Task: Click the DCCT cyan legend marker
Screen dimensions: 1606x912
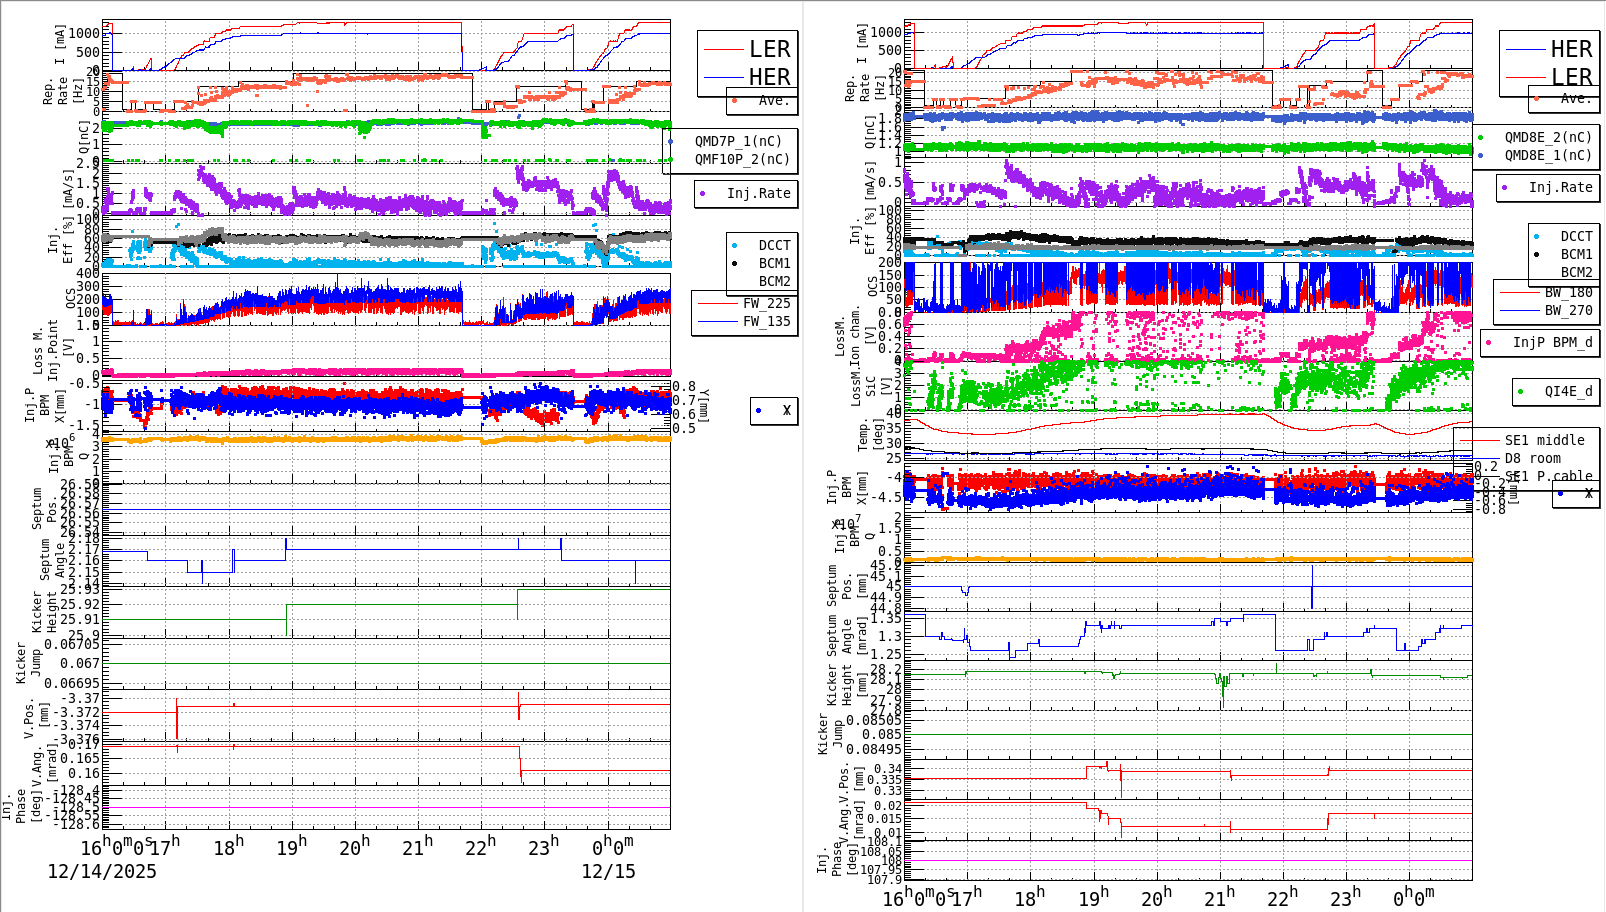Action: [734, 245]
